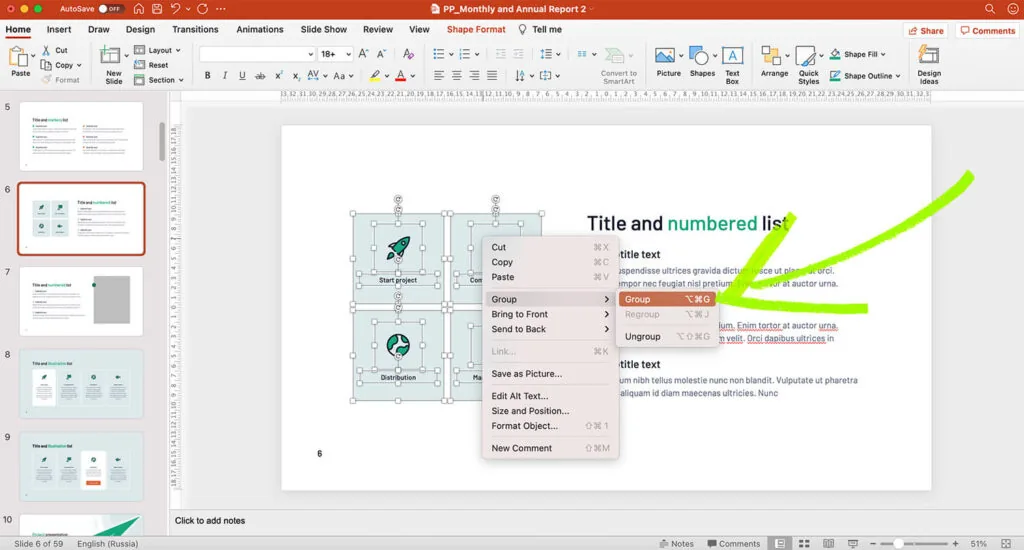Screen dimensions: 1024x550
Task: Click Tell me search box
Action: (540, 29)
